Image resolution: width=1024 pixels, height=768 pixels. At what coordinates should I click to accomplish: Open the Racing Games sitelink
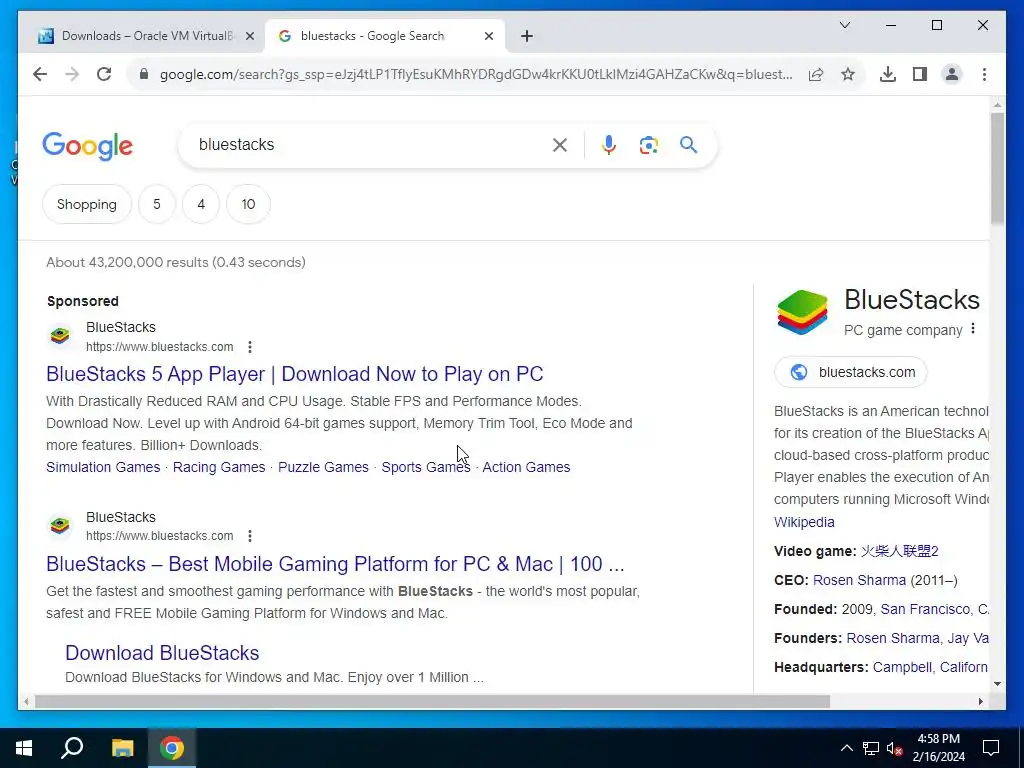click(219, 467)
